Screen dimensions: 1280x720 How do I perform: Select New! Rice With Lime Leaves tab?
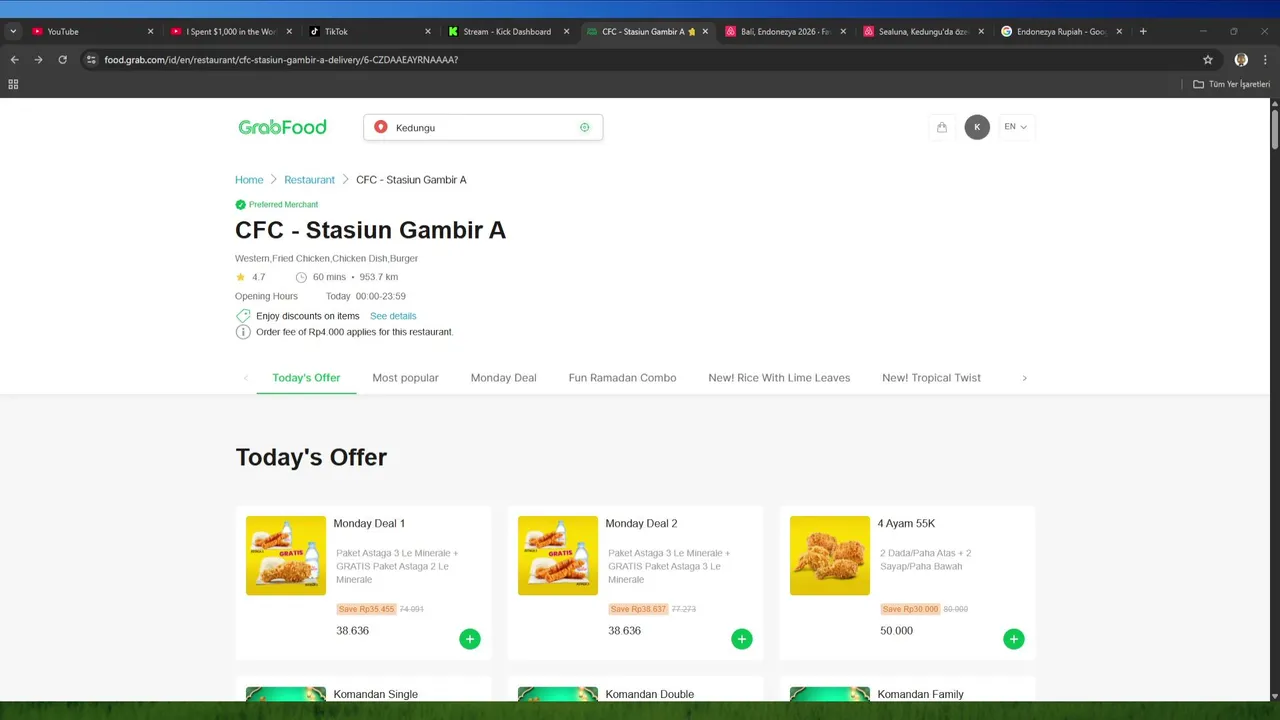click(779, 378)
